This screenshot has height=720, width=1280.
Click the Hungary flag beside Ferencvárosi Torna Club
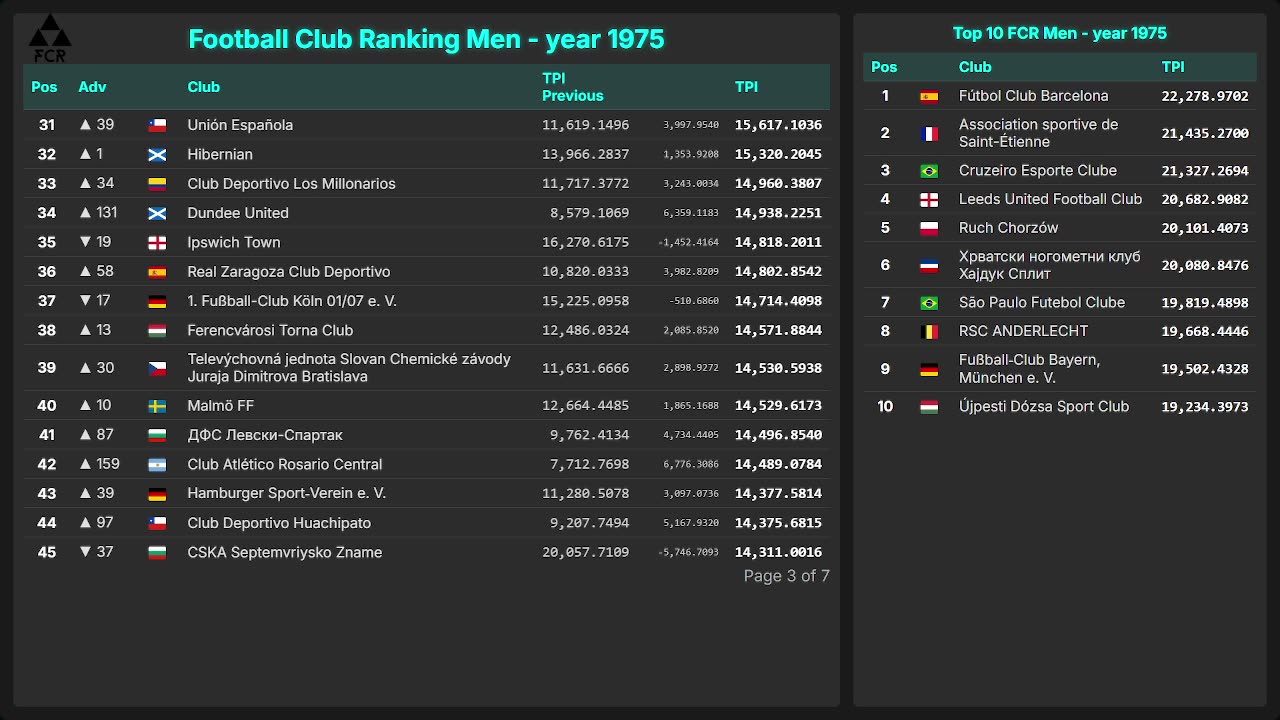click(157, 330)
